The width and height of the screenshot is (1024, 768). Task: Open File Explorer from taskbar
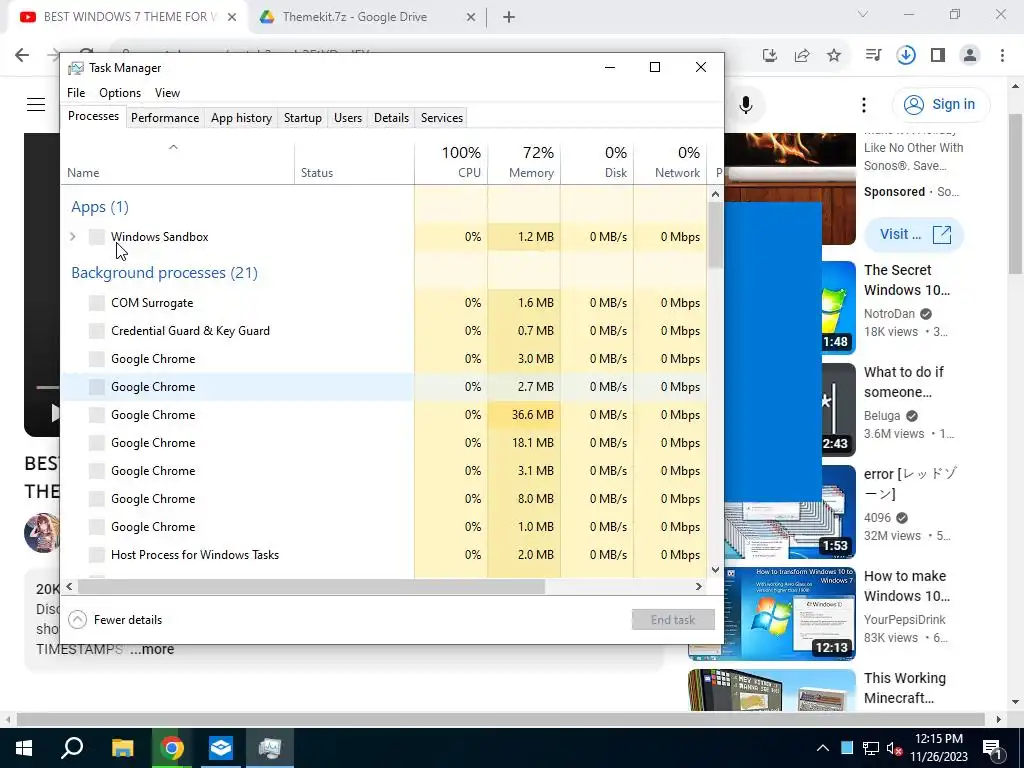click(122, 748)
